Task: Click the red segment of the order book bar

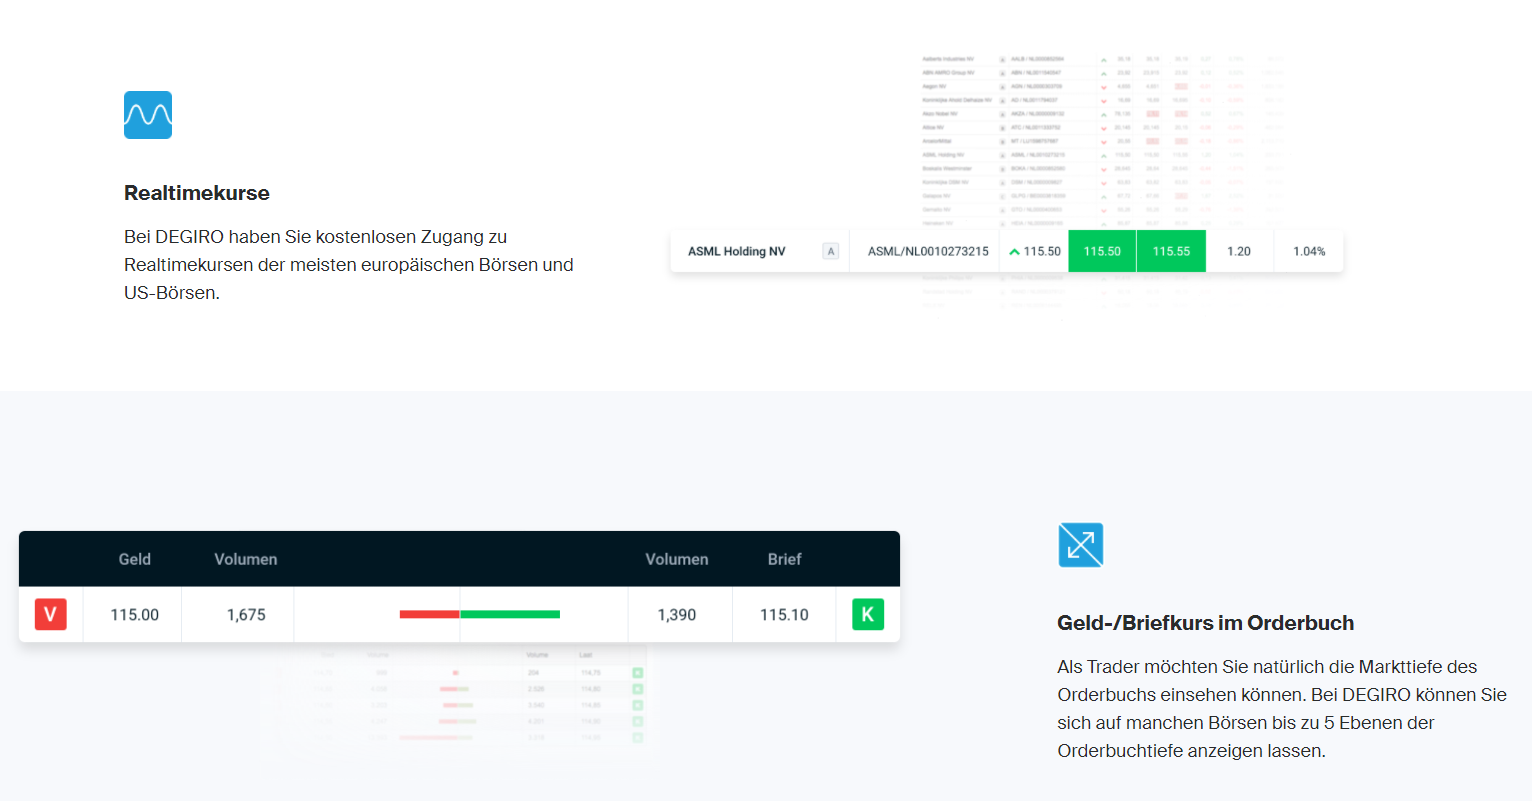Action: coord(429,614)
